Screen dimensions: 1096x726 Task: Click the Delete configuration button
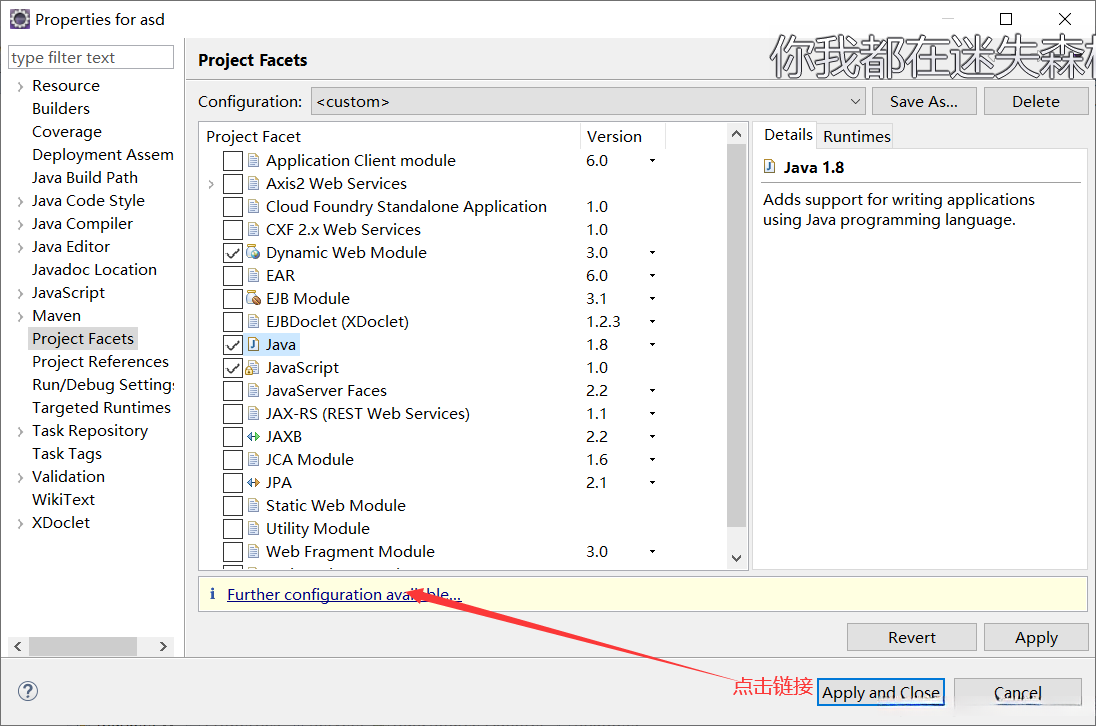[1036, 101]
